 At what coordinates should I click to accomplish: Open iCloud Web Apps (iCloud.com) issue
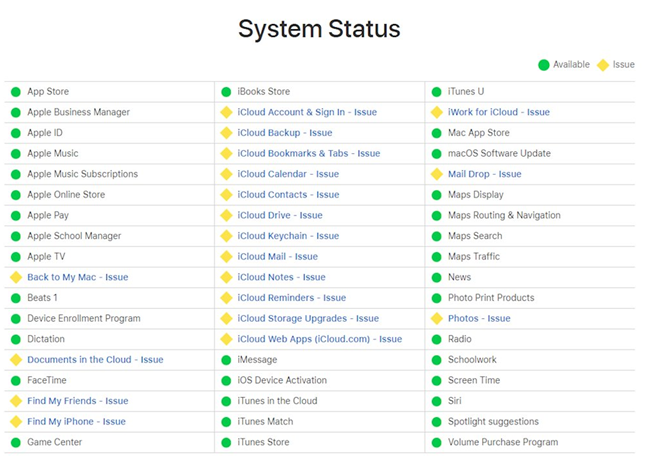319,339
